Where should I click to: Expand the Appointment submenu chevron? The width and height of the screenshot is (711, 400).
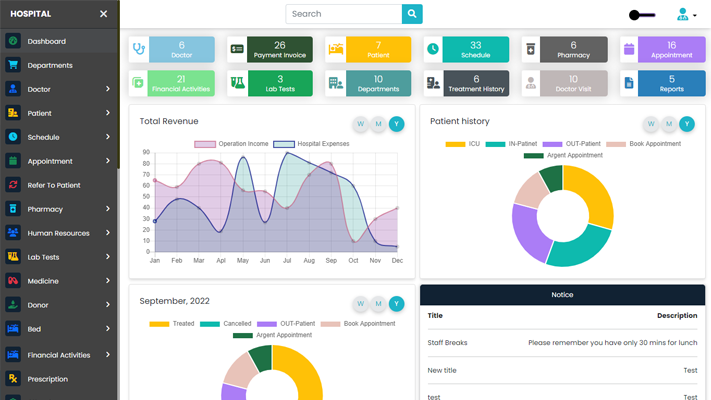click(x=107, y=161)
